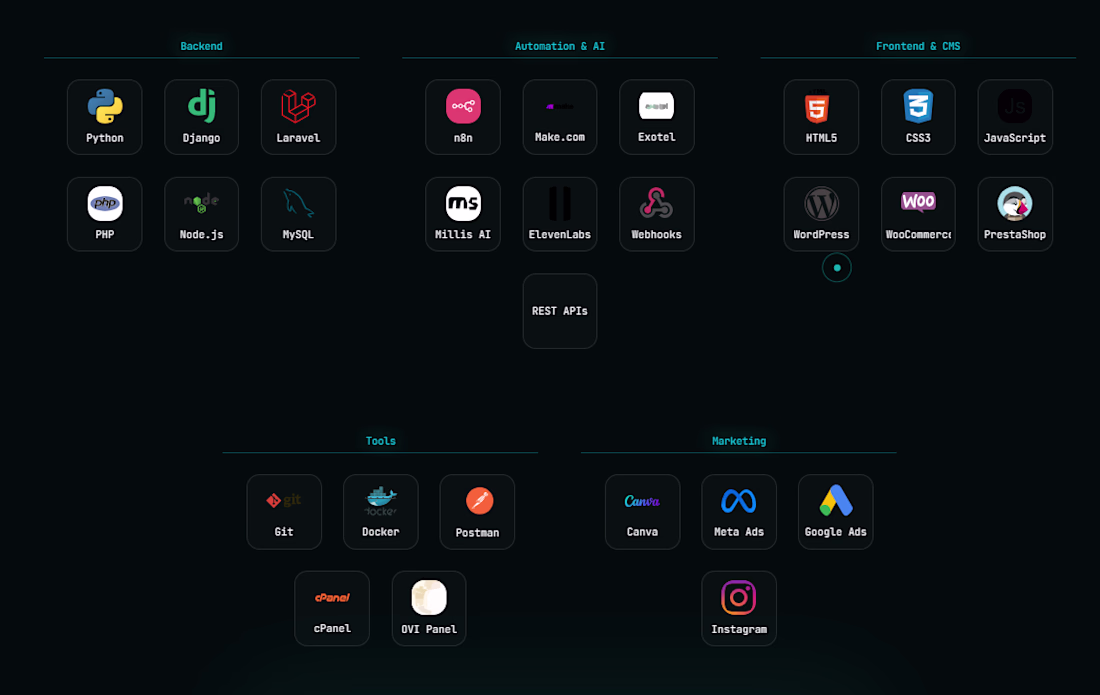1100x695 pixels.
Task: Select the Exotel logo card
Action: click(x=657, y=117)
